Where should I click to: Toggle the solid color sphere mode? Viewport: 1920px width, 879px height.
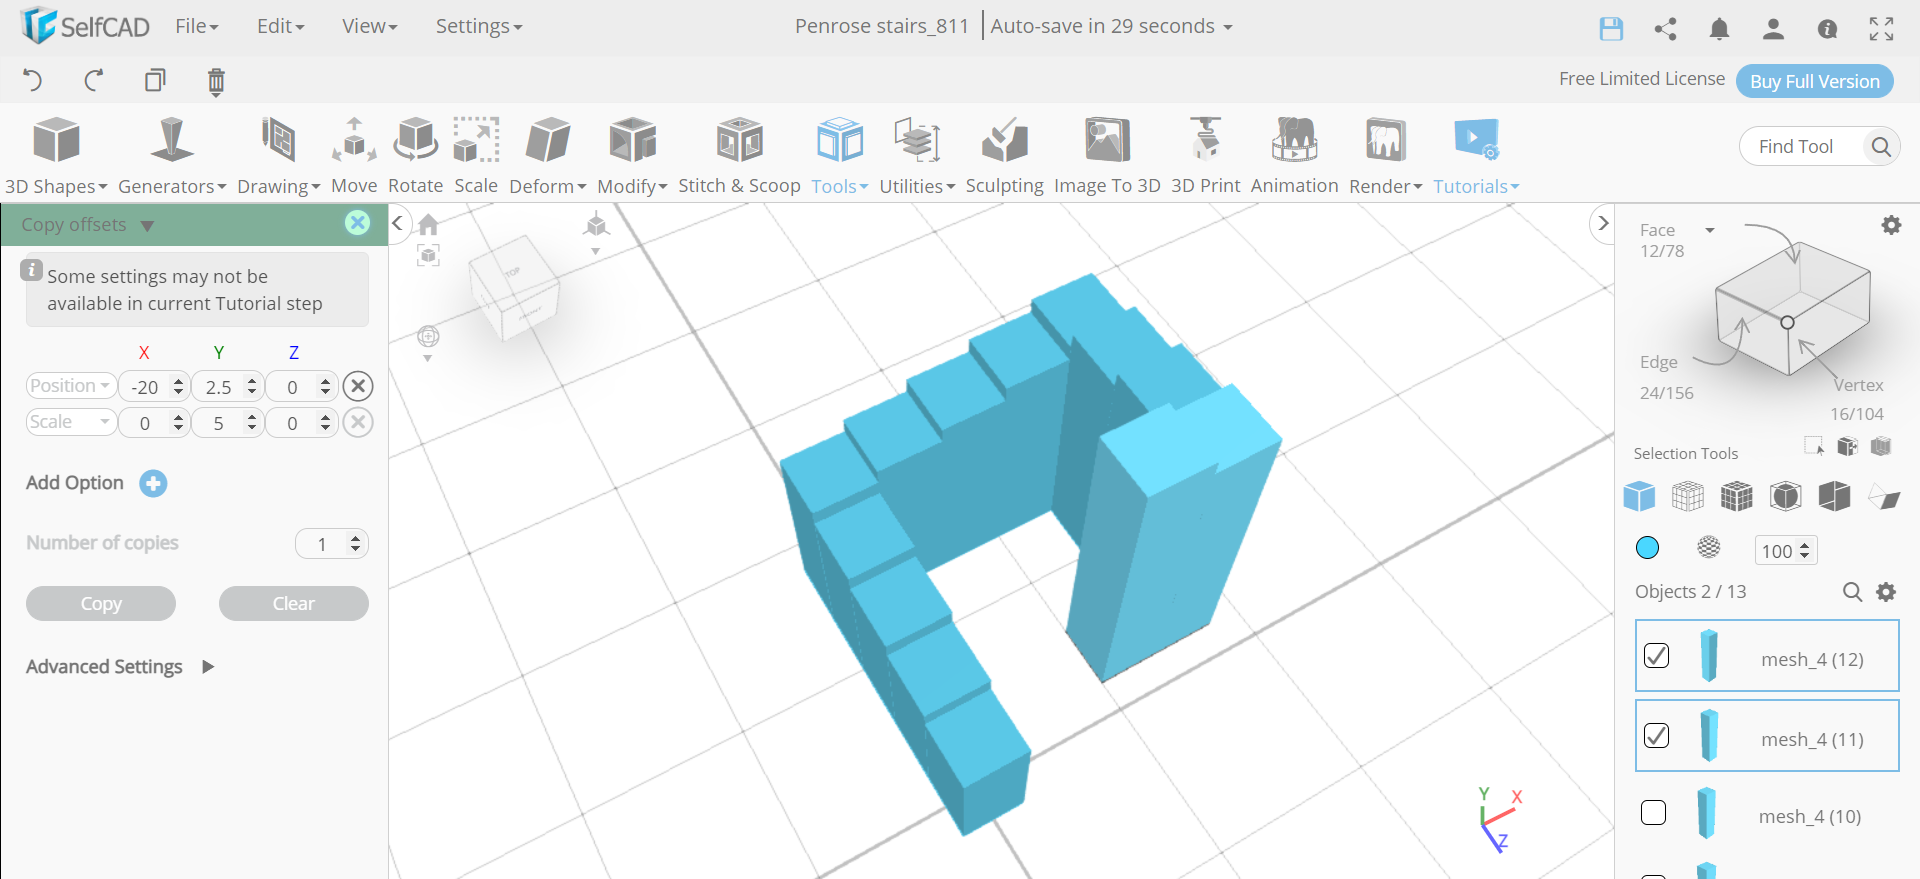tap(1647, 548)
